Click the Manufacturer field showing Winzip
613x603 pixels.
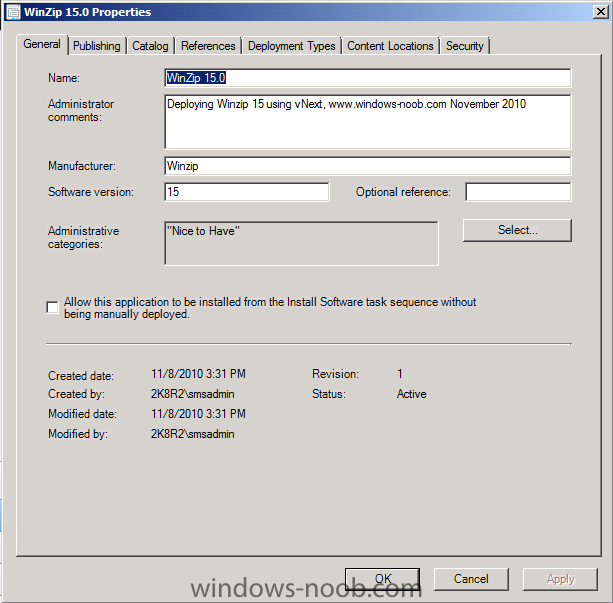click(x=367, y=166)
